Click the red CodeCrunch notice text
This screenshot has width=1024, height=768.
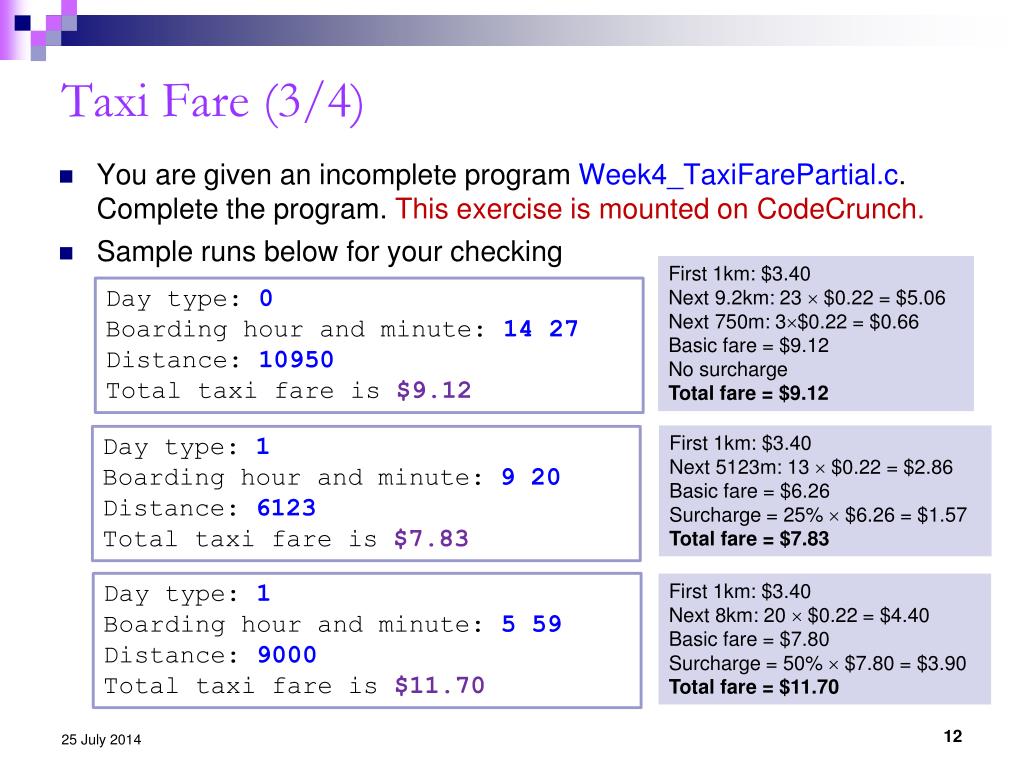(x=660, y=210)
